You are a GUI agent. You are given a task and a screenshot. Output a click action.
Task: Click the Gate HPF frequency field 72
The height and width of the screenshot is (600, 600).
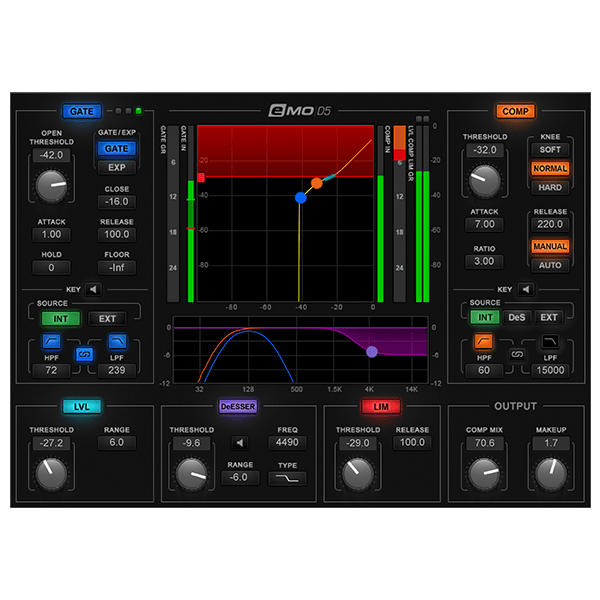(x=51, y=370)
